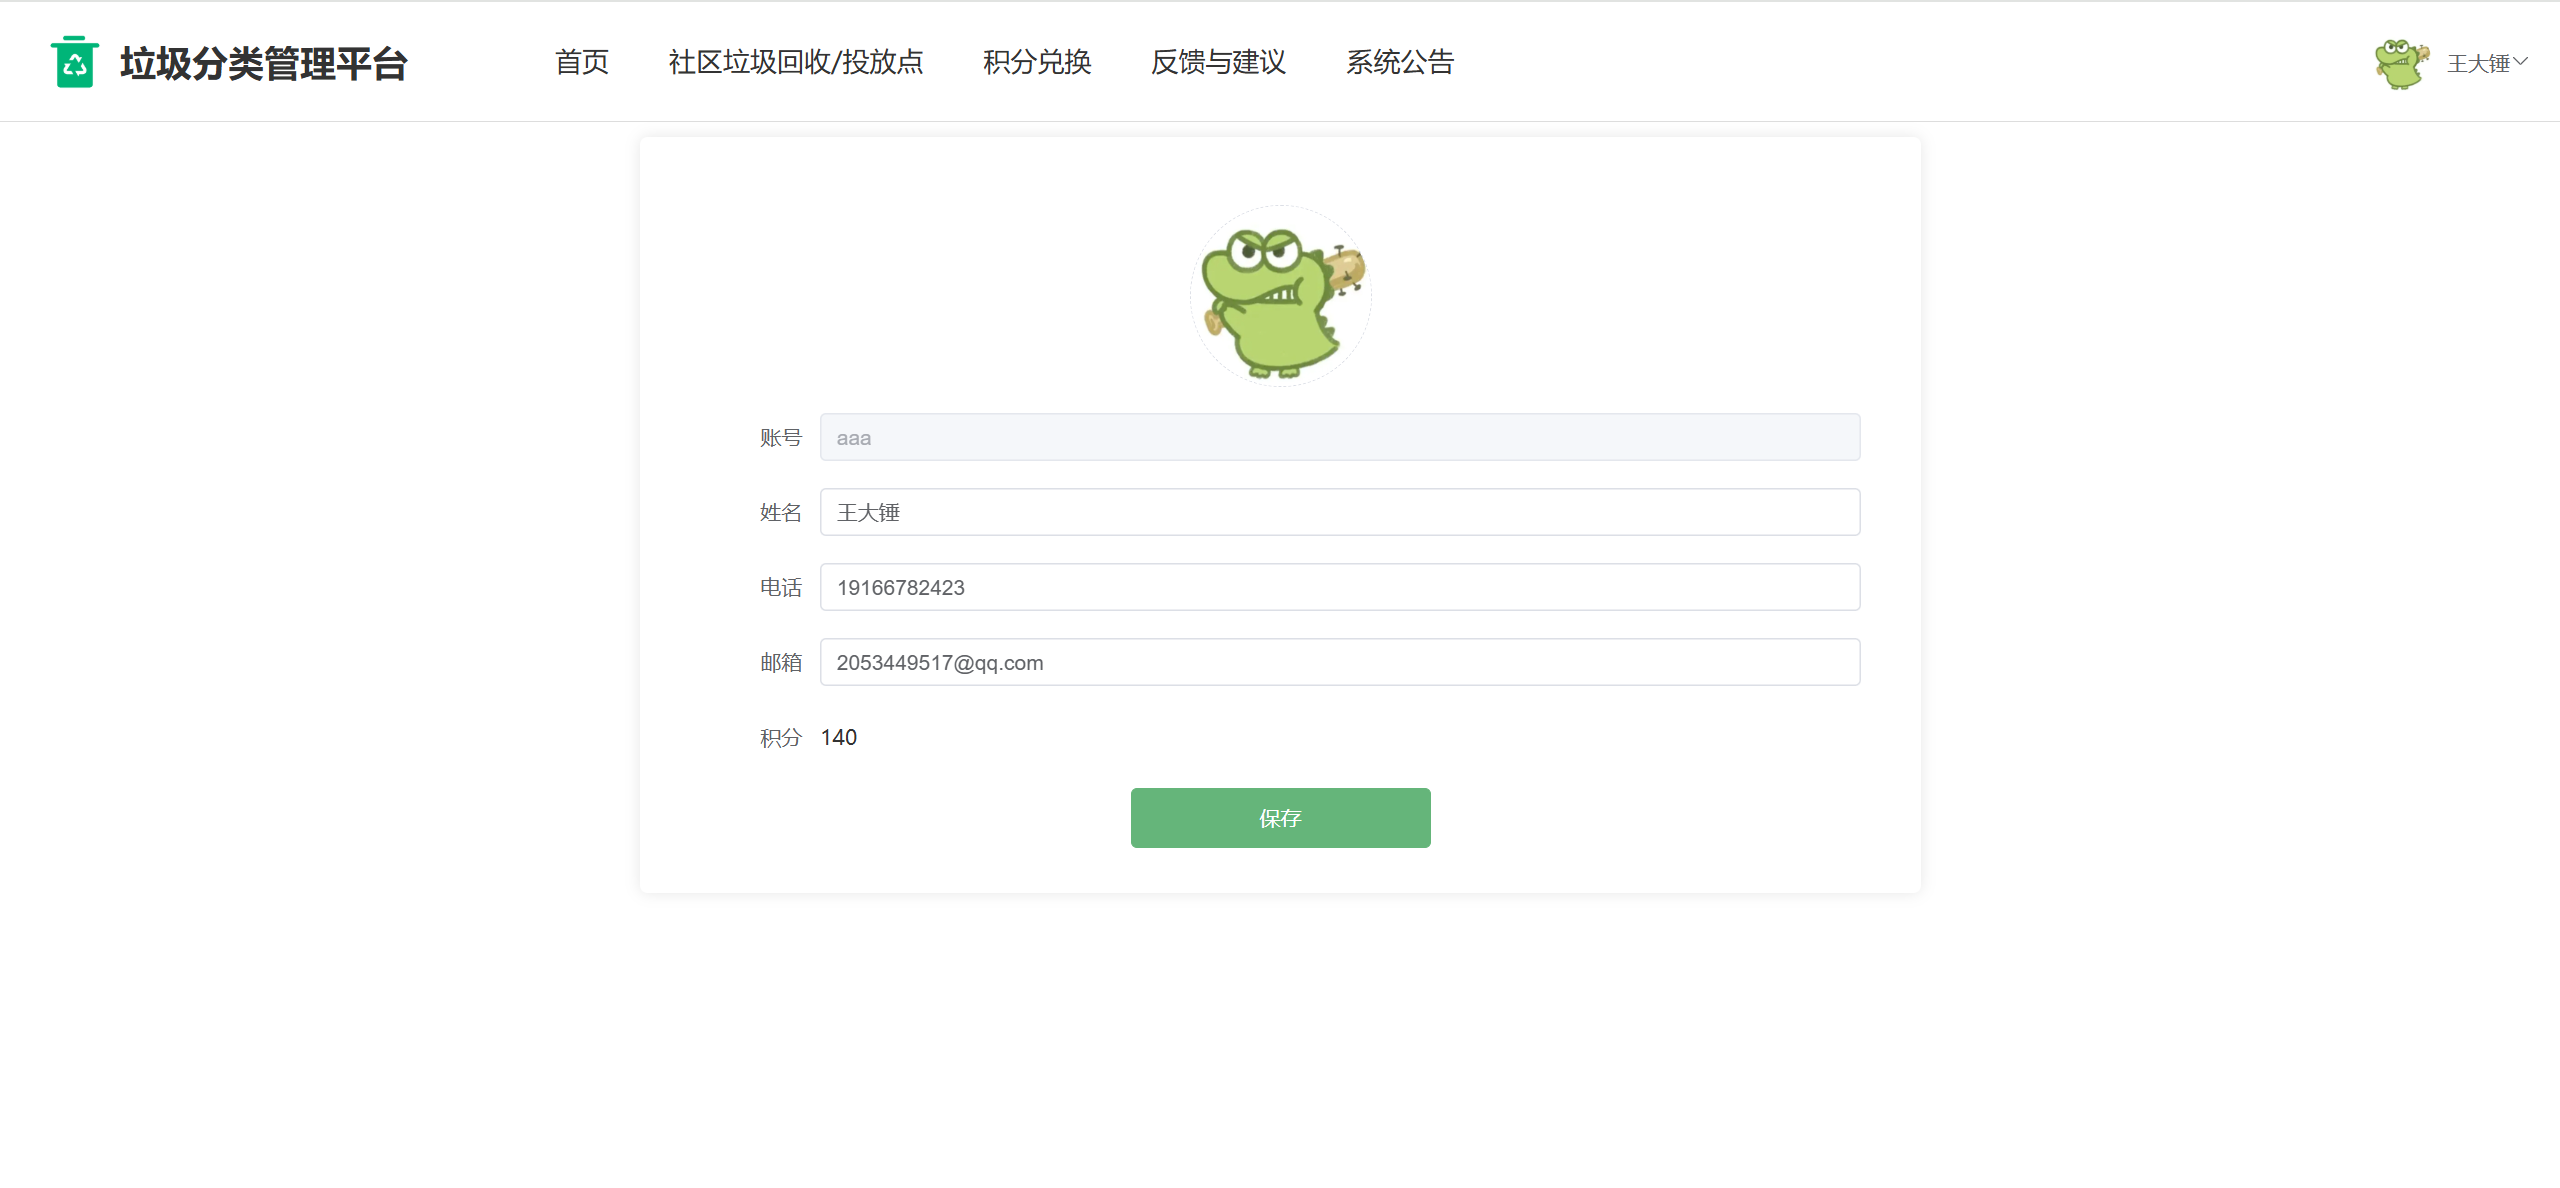Image resolution: width=2560 pixels, height=1188 pixels.
Task: Click the 积分 value 140
Action: click(x=838, y=738)
